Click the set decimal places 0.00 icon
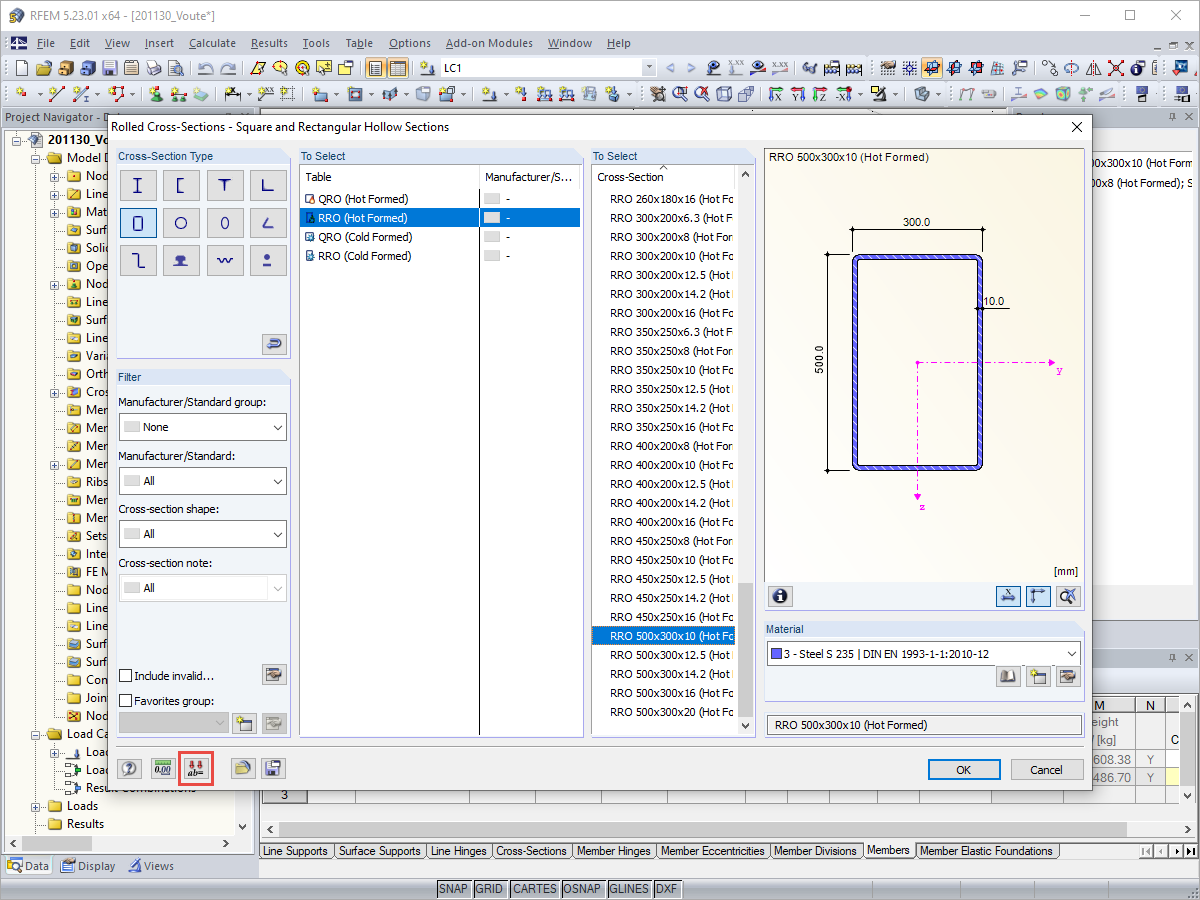The image size is (1200, 900). (162, 768)
